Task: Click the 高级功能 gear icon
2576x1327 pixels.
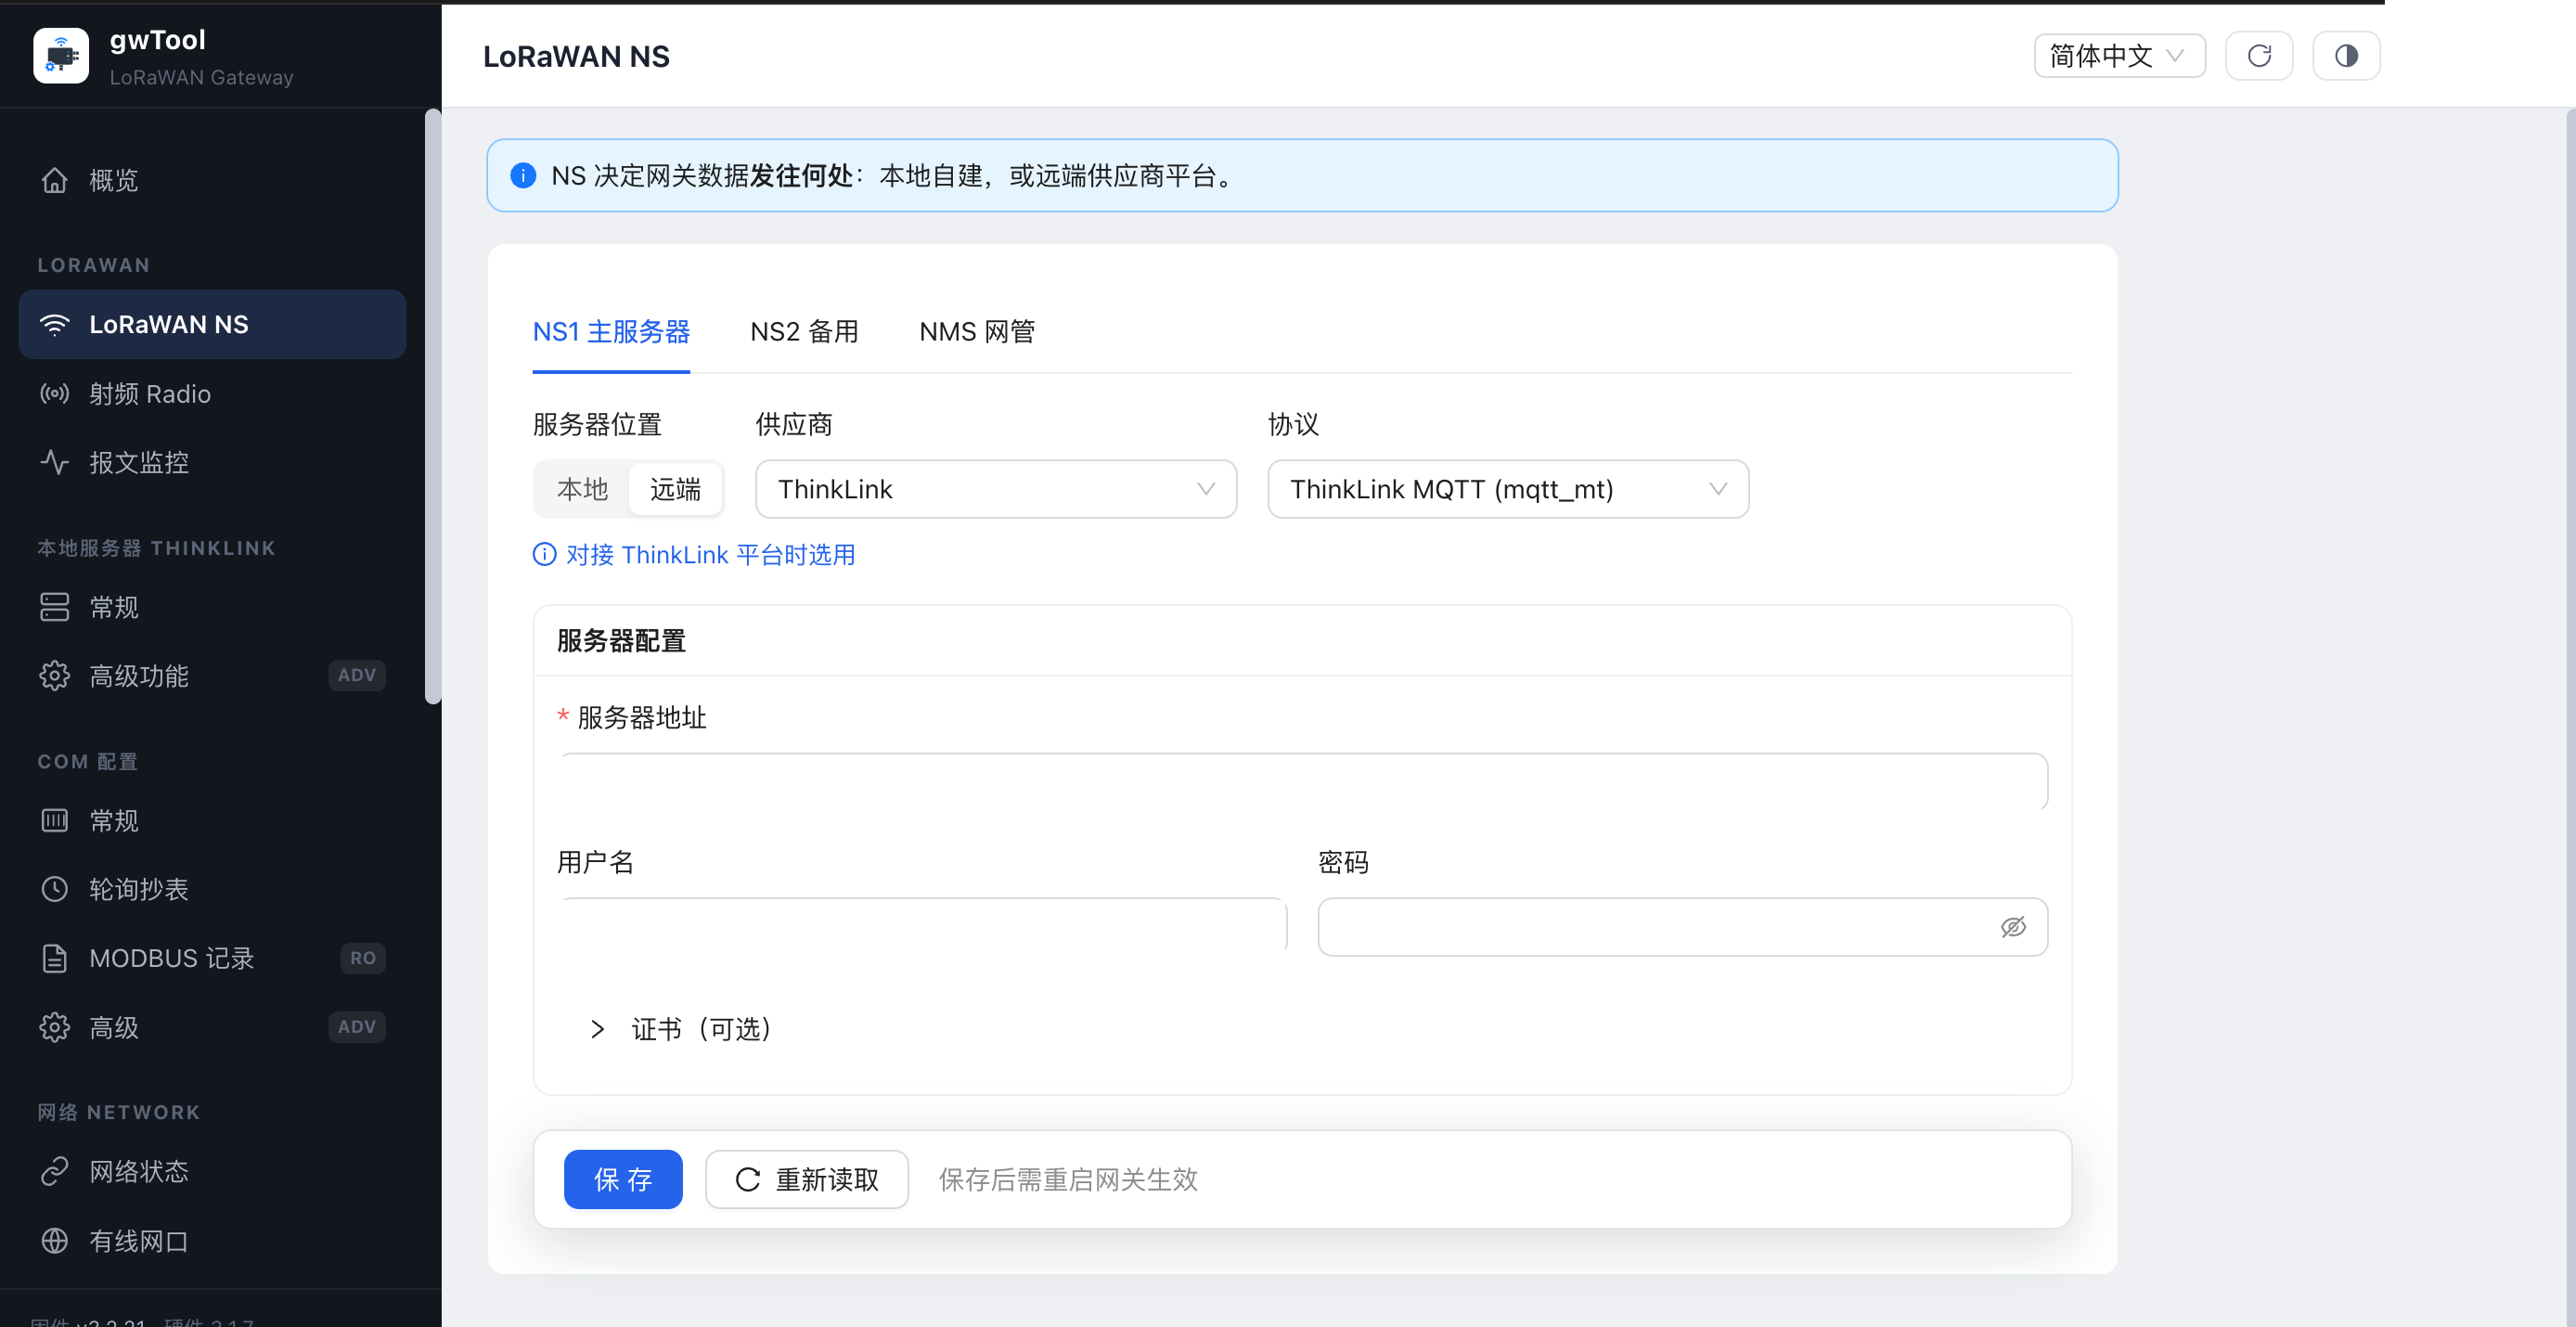Action: point(55,676)
